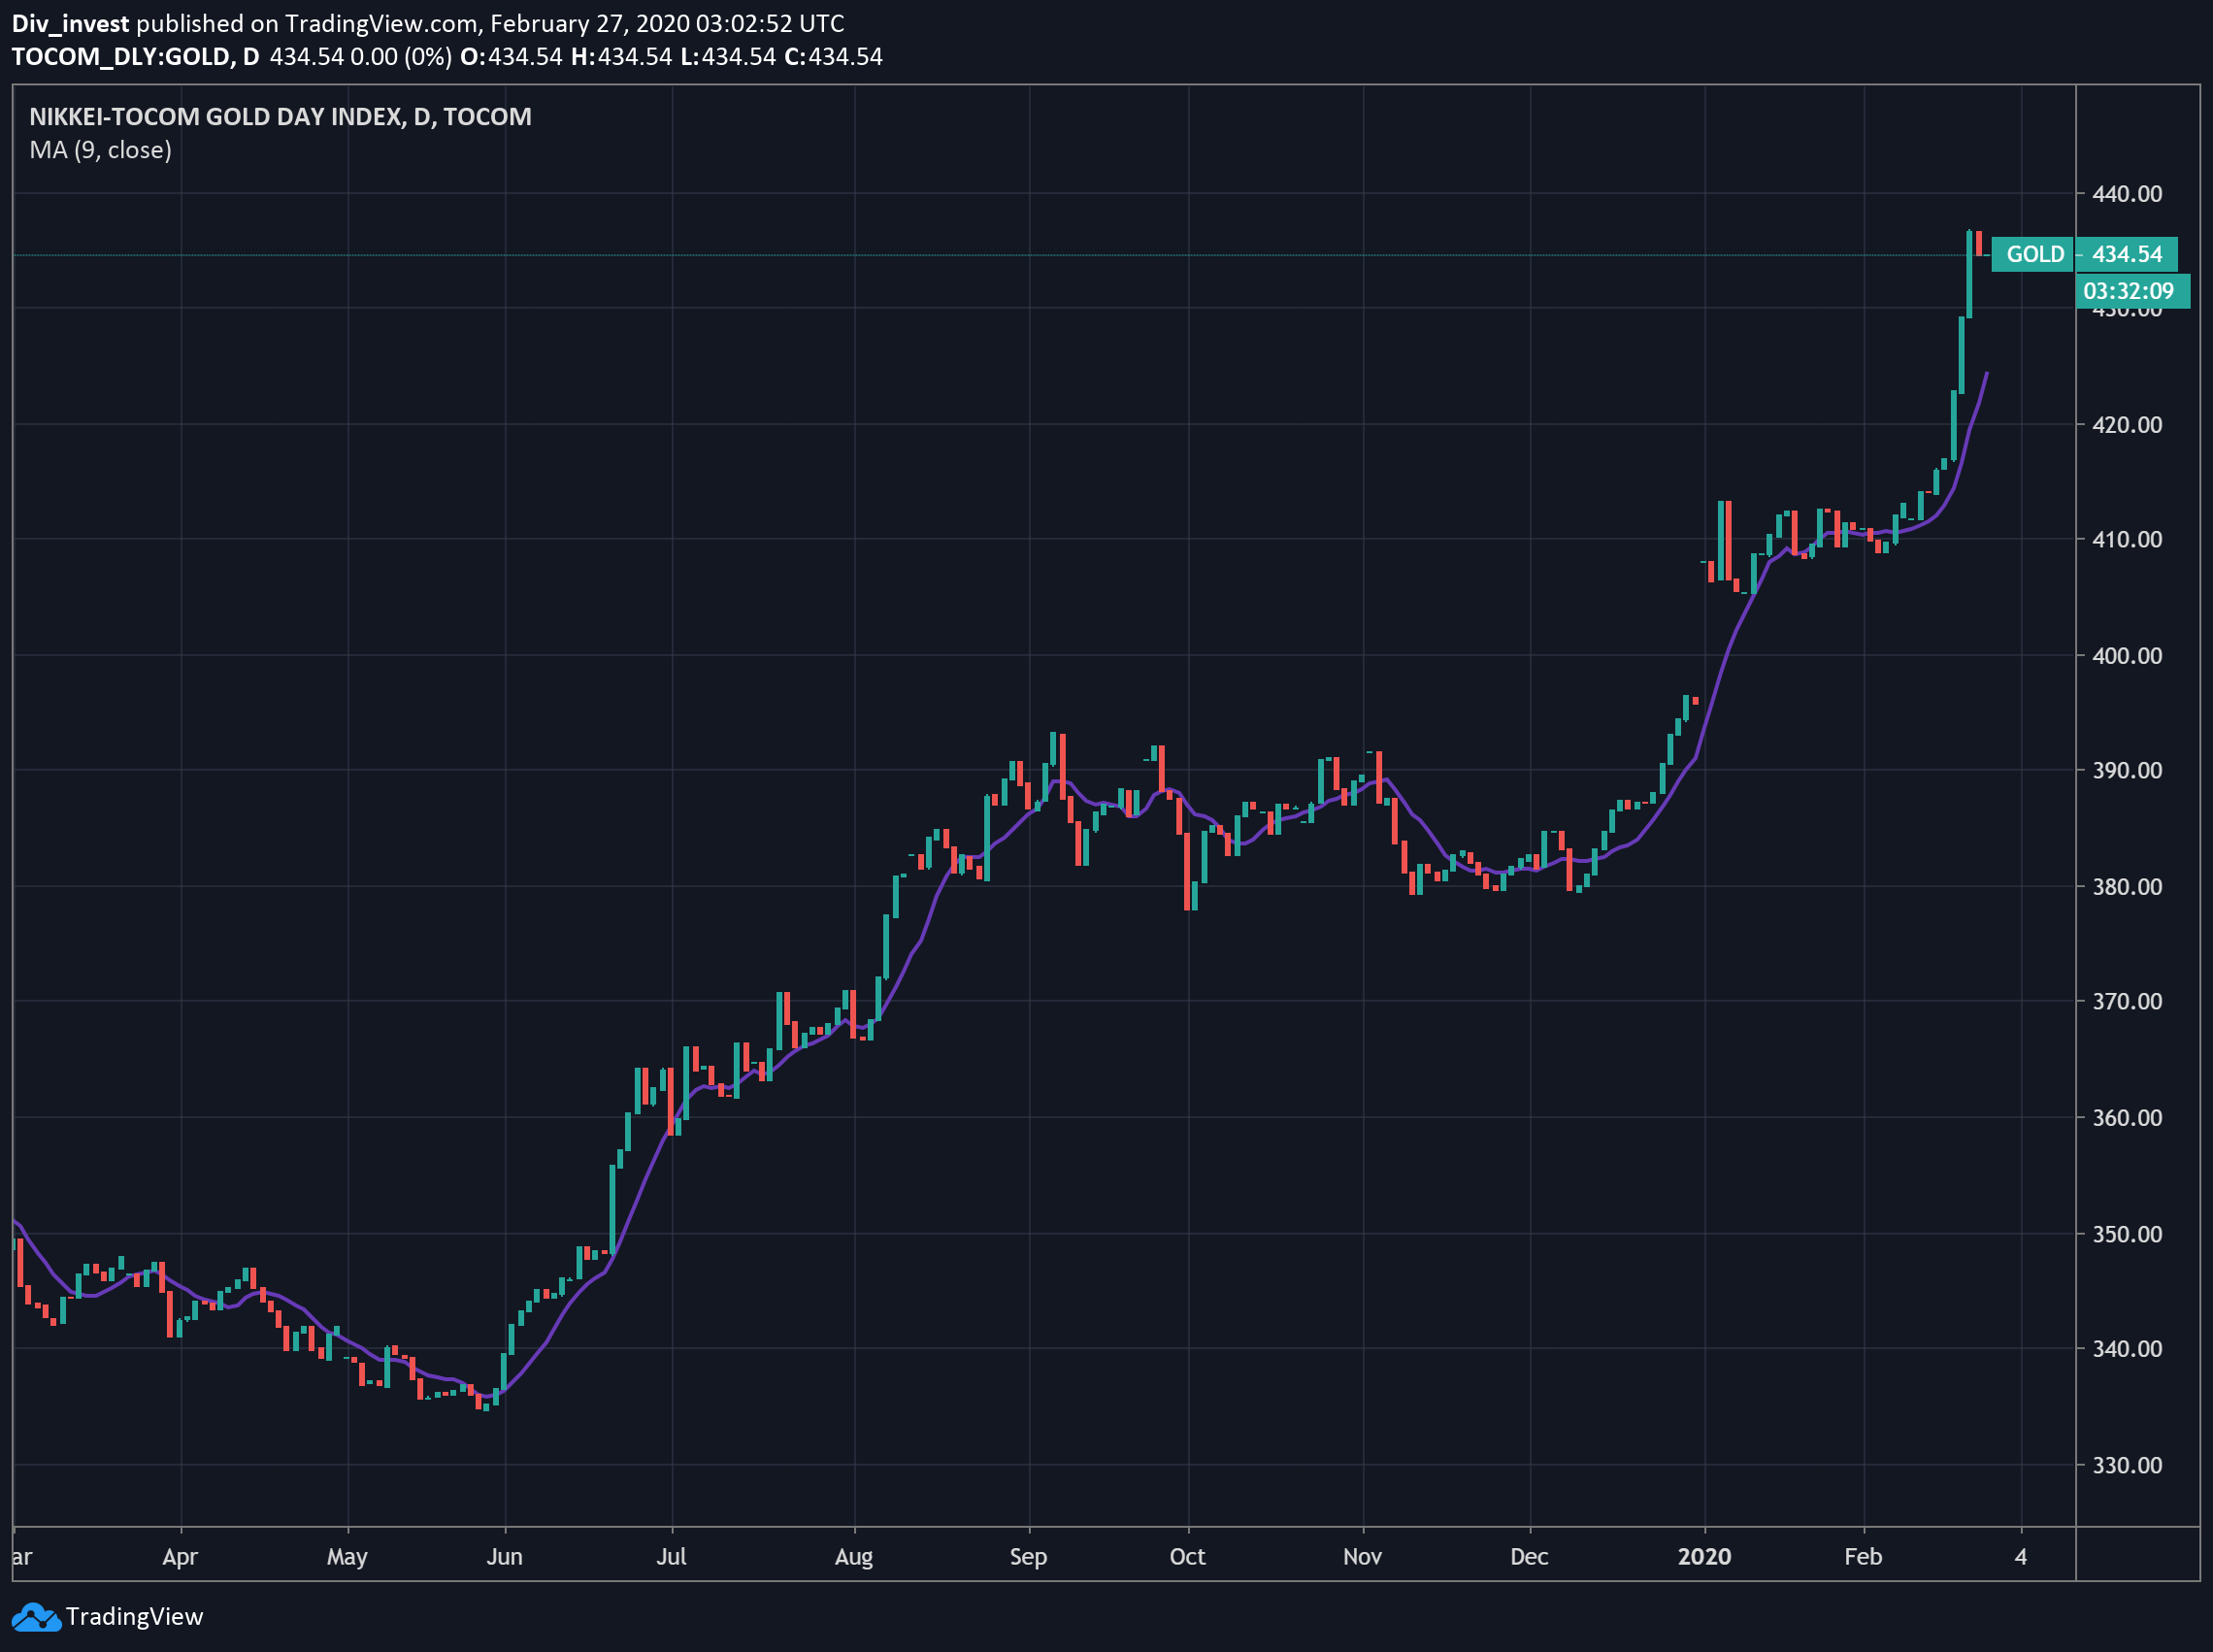Click the Aug label on time axis
Viewport: 2213px width, 1652px height.
click(854, 1557)
